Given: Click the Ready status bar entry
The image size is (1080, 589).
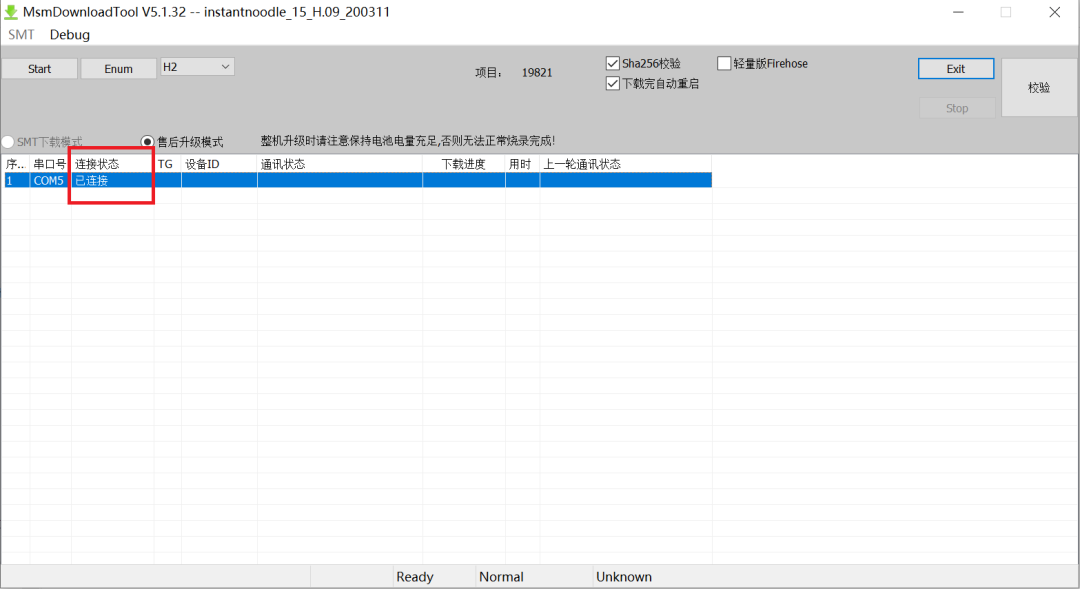Looking at the screenshot, I should (x=415, y=577).
